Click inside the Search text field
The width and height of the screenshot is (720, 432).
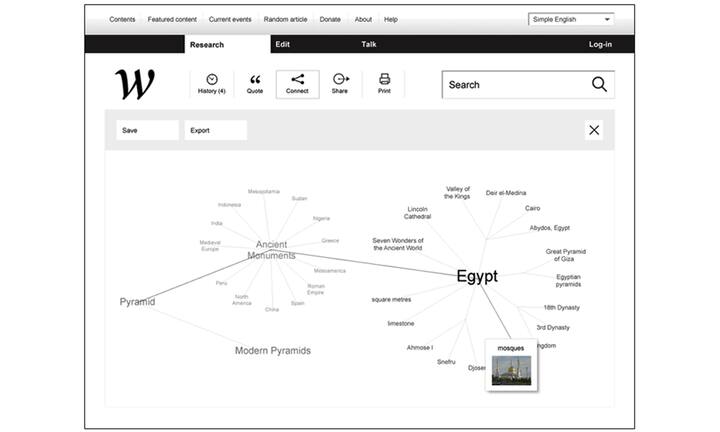click(510, 85)
